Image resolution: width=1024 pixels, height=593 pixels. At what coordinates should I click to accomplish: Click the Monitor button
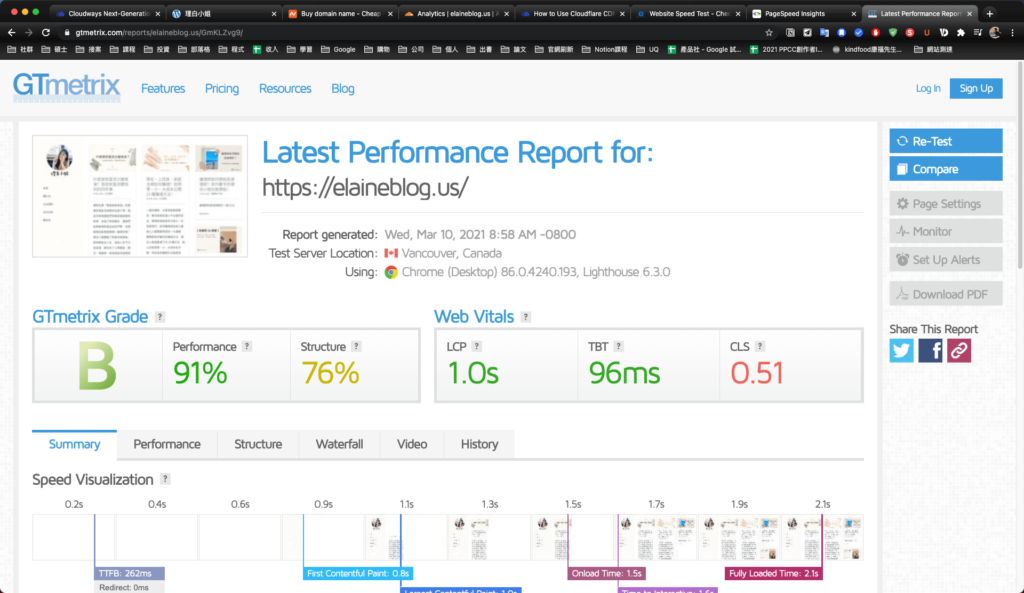(x=946, y=231)
